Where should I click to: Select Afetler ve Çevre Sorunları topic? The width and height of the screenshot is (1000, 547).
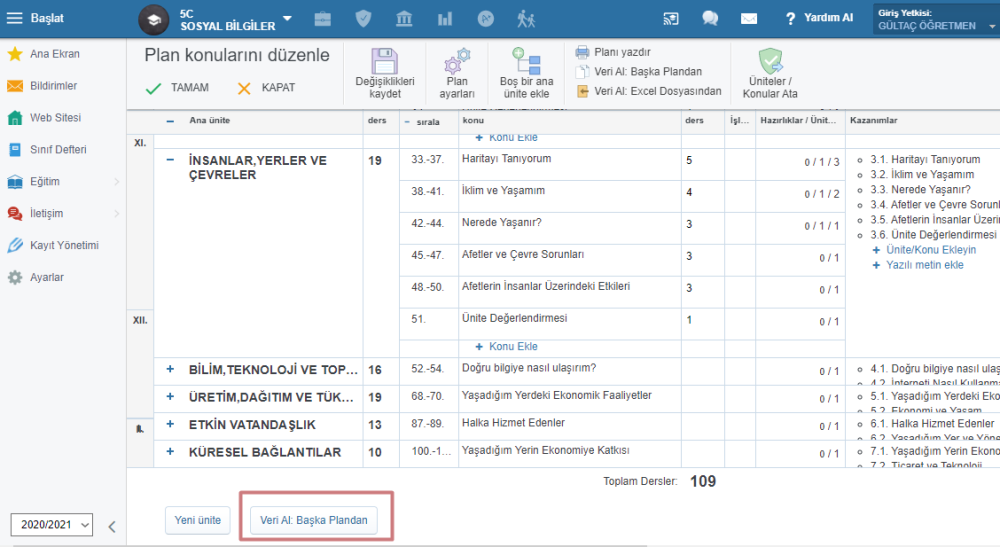(570, 261)
